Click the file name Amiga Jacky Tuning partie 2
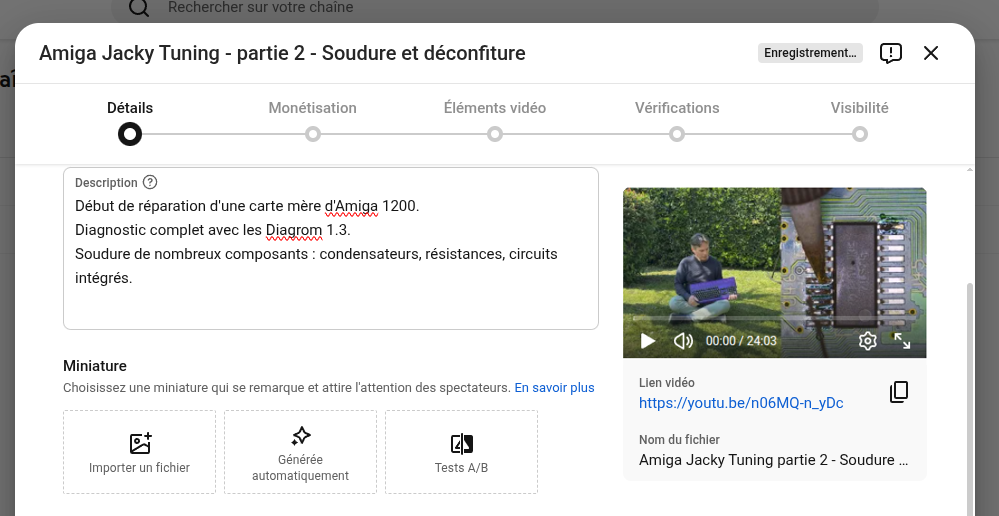The width and height of the screenshot is (999, 516). coord(773,460)
